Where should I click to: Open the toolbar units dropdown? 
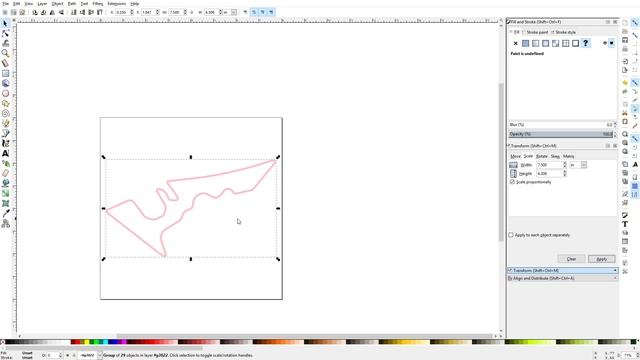pyautogui.click(x=230, y=13)
